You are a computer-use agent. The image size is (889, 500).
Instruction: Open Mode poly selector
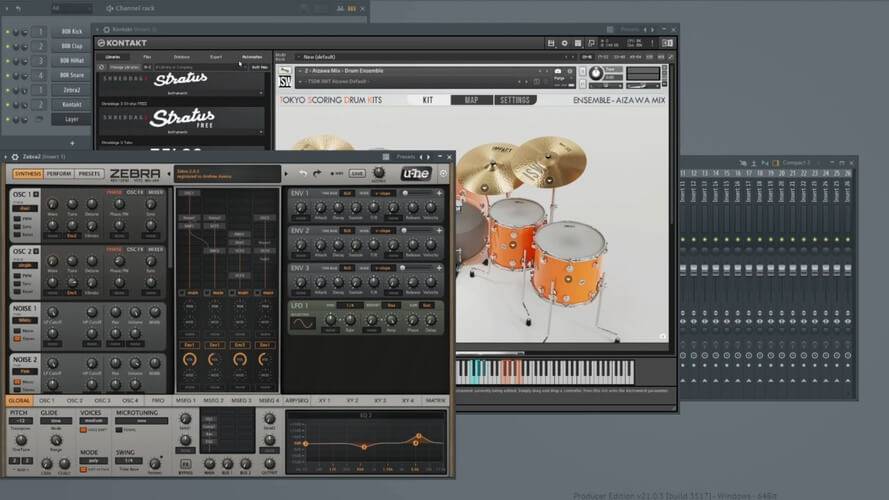point(94,461)
